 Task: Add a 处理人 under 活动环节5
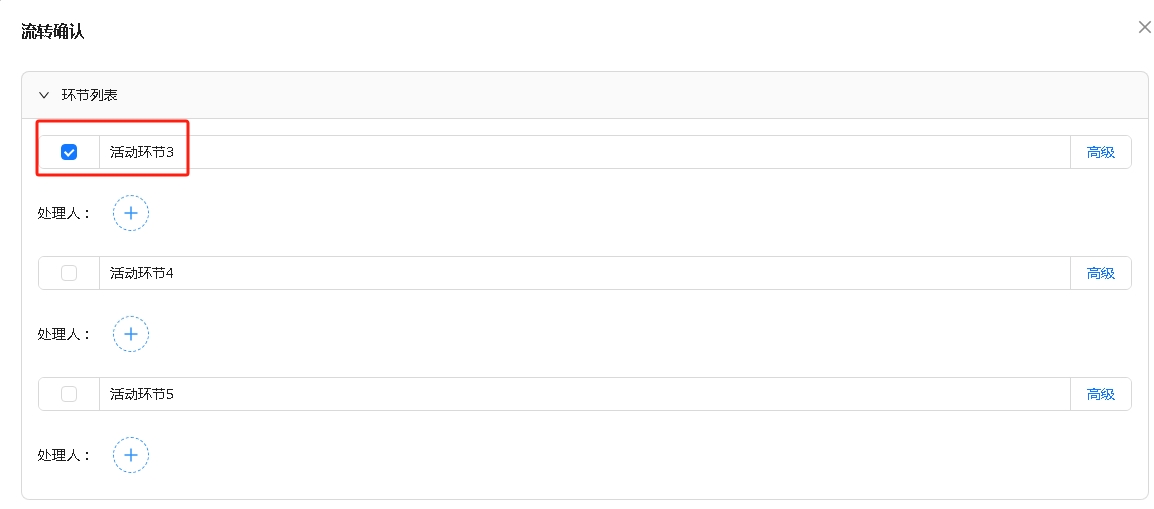(x=130, y=455)
